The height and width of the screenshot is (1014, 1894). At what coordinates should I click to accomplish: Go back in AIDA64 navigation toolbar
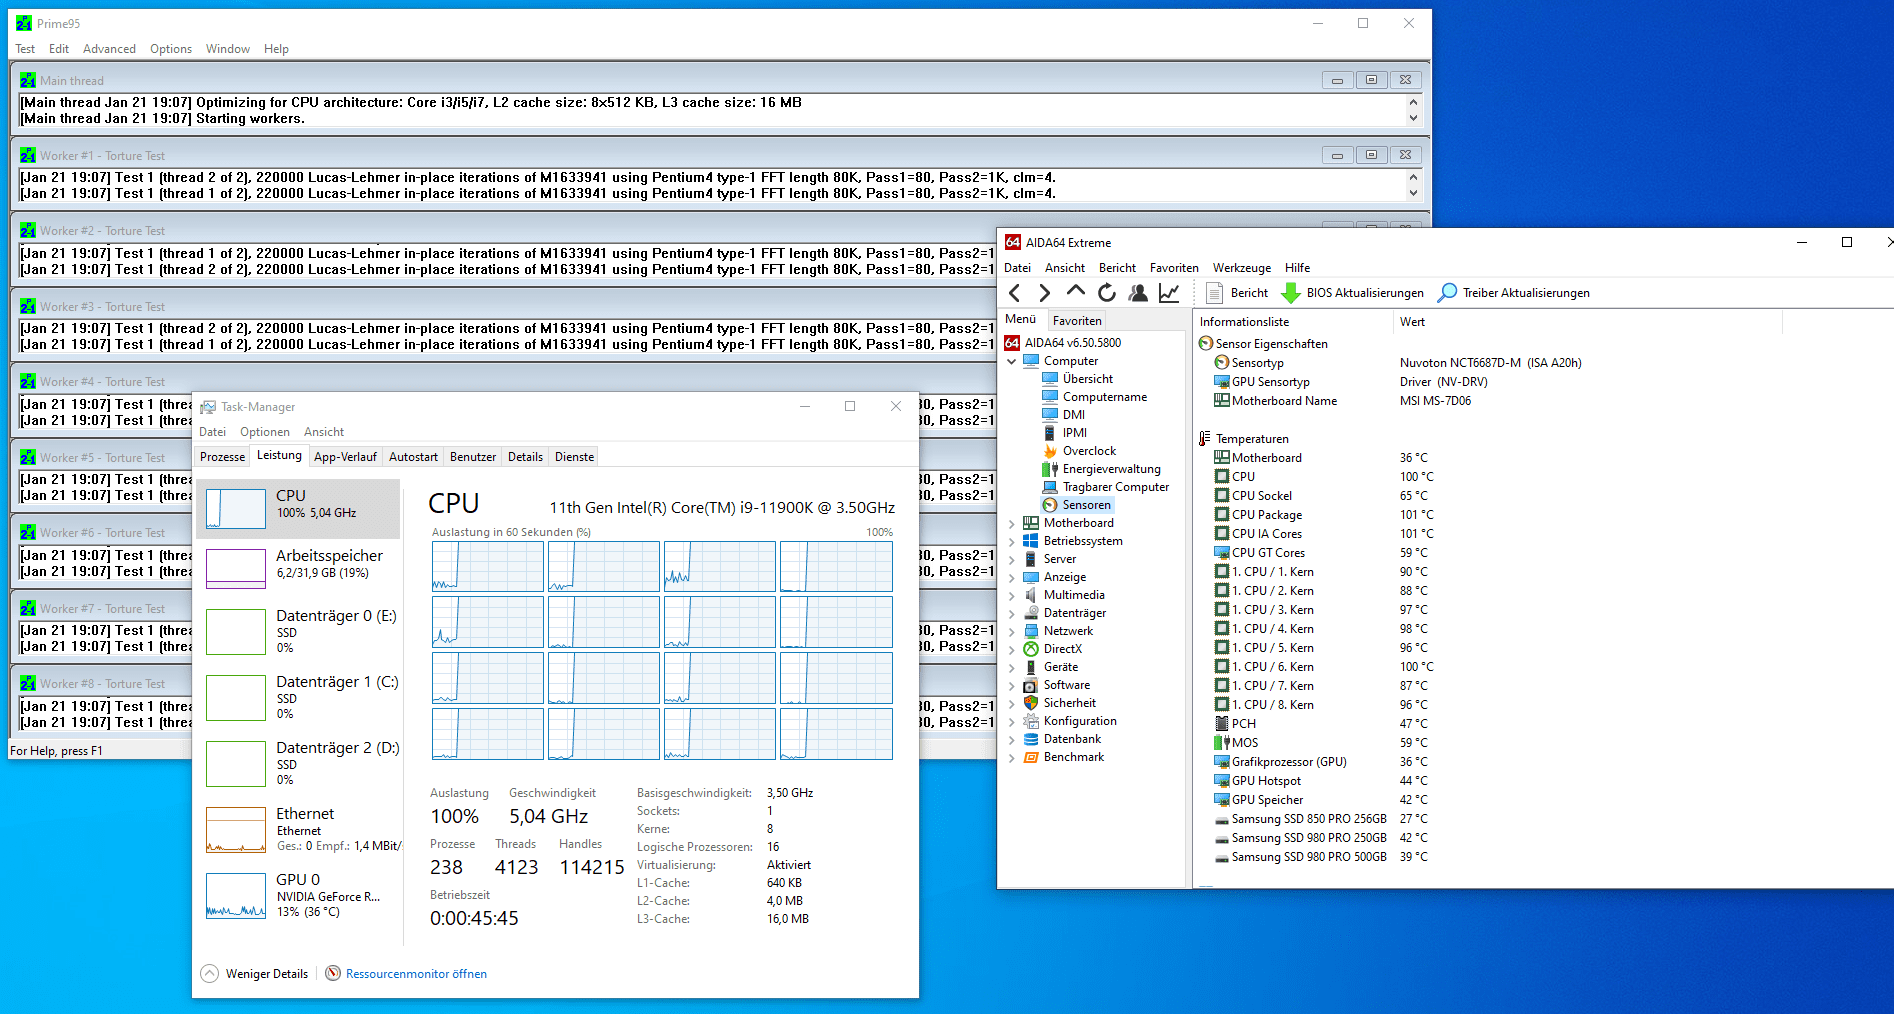pyautogui.click(x=1015, y=293)
